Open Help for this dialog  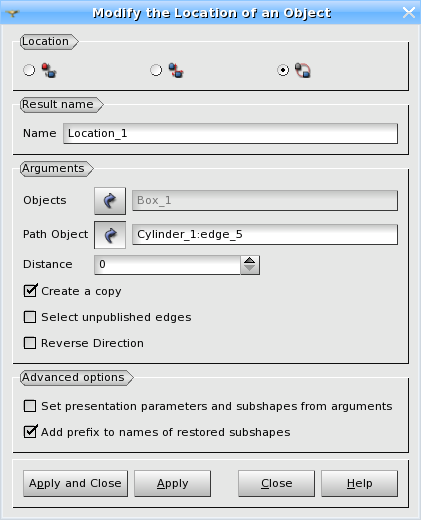pyautogui.click(x=359, y=483)
